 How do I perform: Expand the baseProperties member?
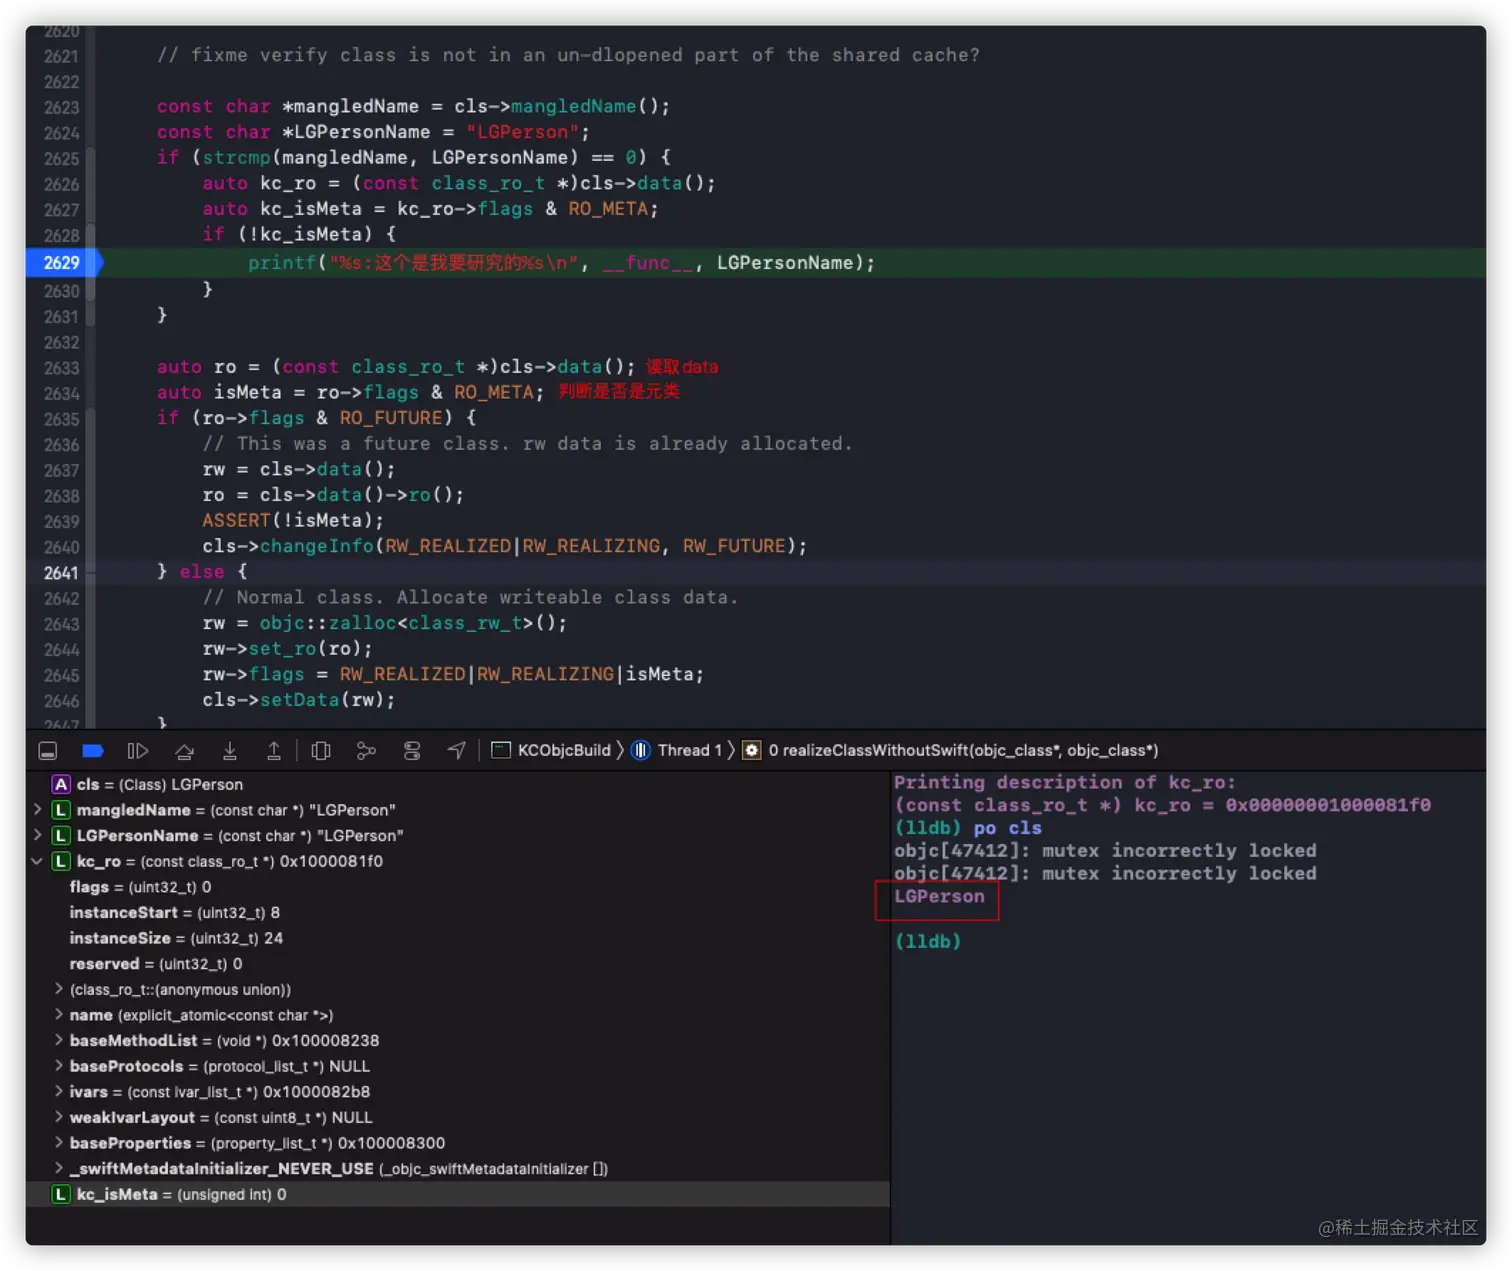click(59, 1143)
